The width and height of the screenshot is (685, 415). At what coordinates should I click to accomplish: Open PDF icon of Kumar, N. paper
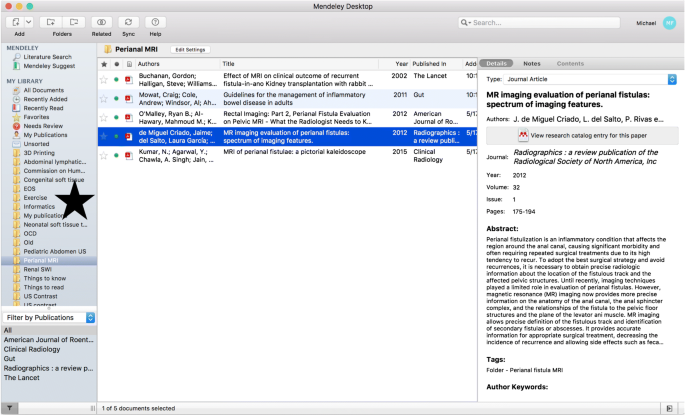[128, 155]
